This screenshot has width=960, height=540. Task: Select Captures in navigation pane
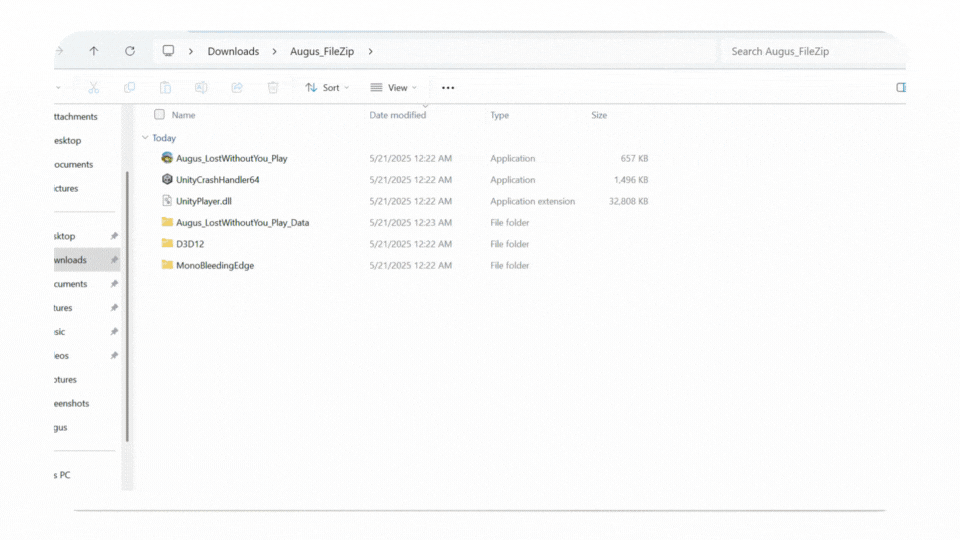(65, 380)
